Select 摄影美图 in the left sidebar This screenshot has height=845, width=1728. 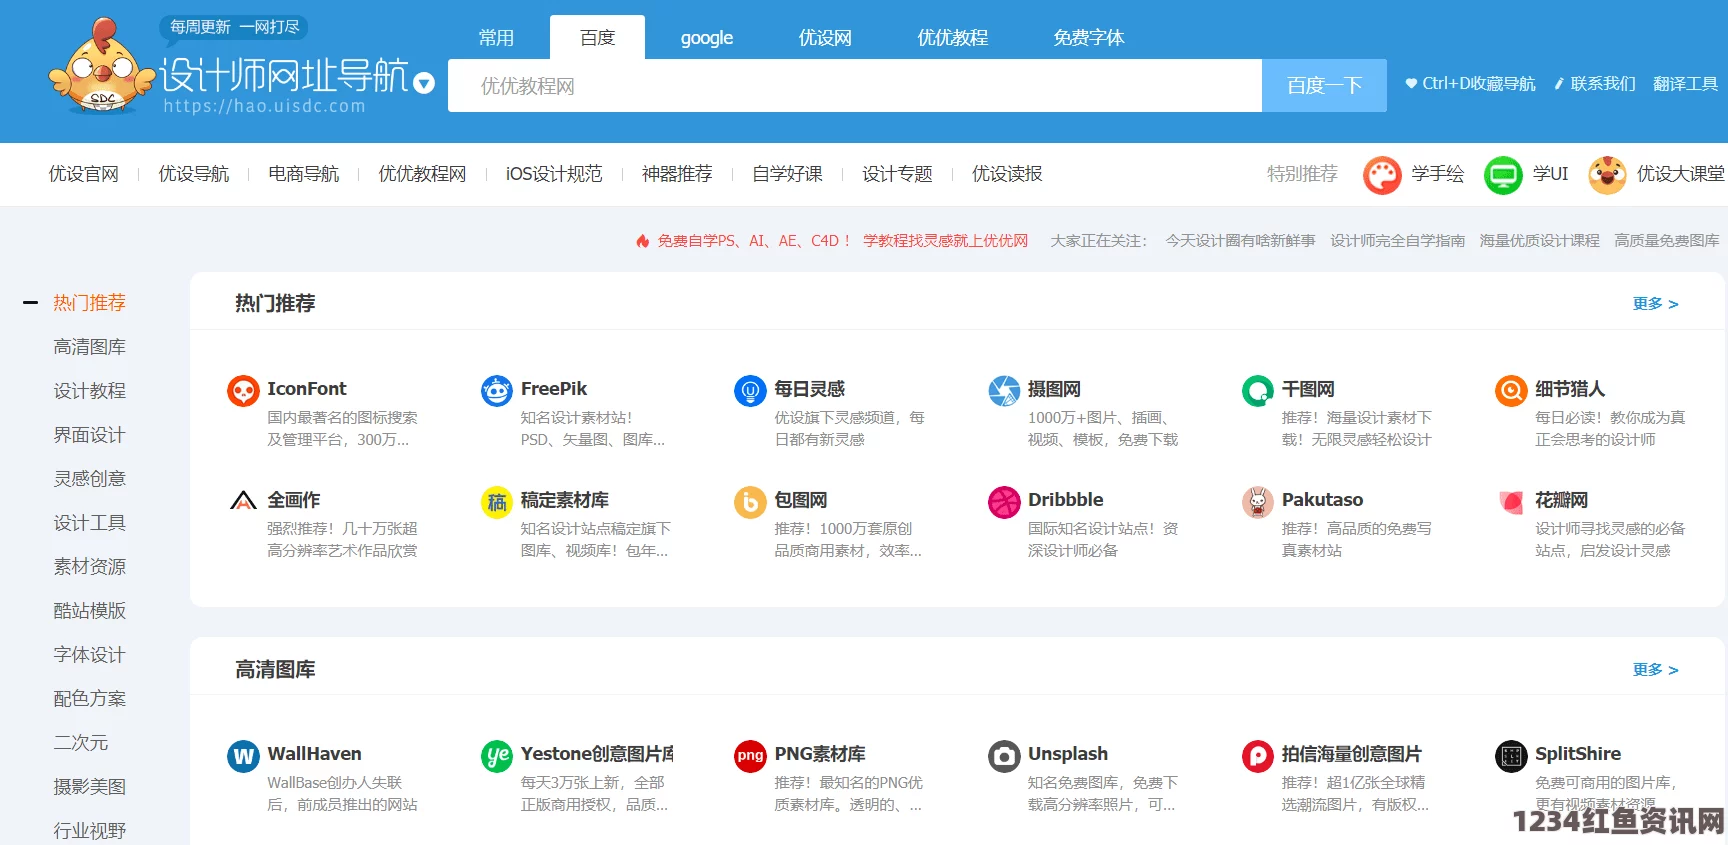point(90,787)
